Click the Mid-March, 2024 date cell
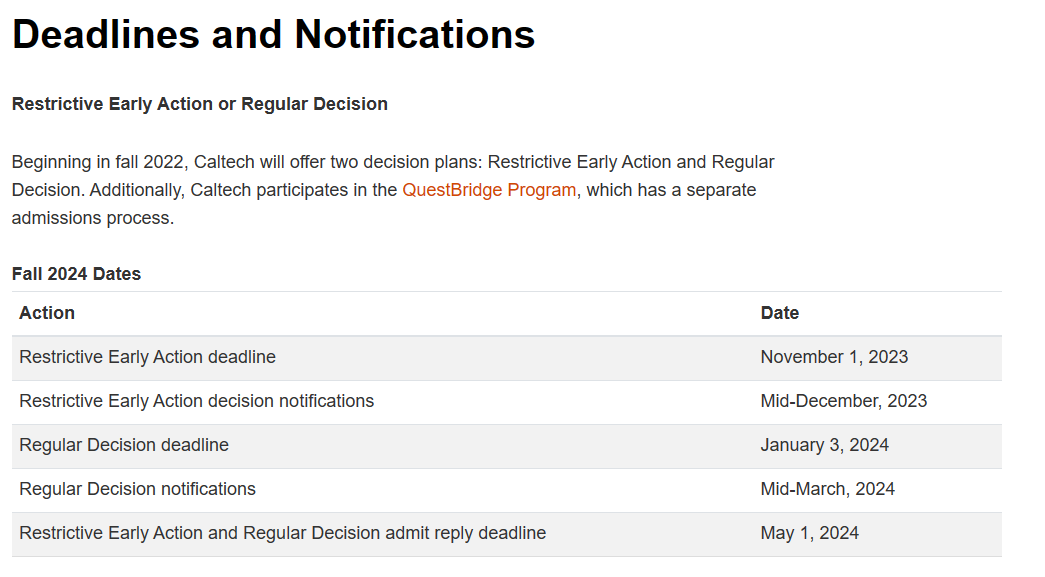 point(828,489)
